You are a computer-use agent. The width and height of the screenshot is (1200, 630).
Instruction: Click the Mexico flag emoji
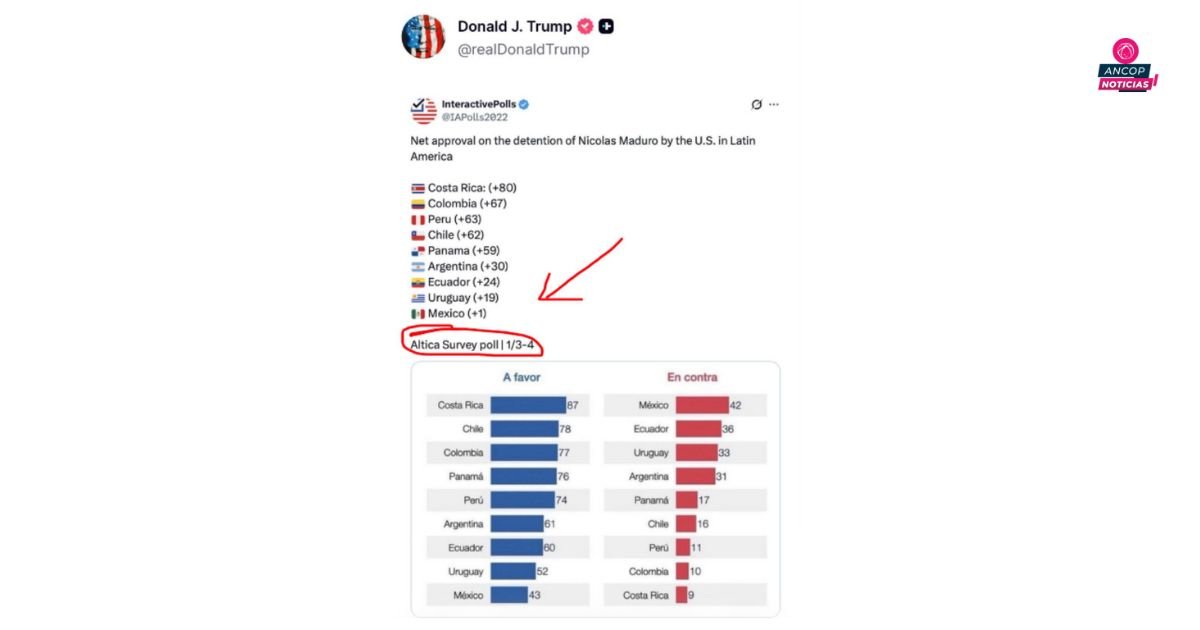[417, 314]
